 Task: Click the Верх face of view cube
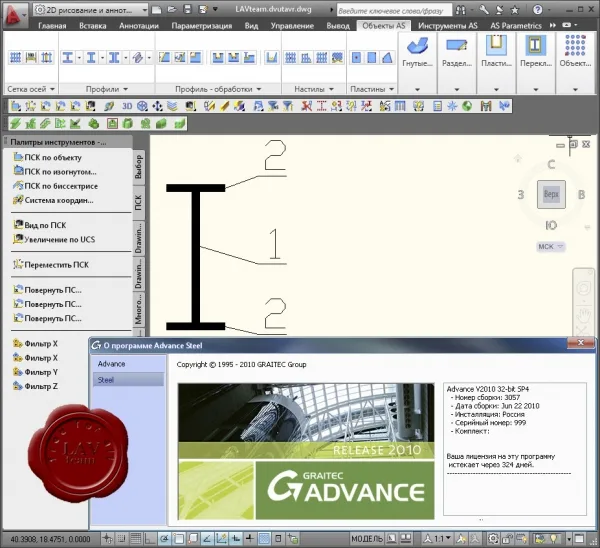tap(551, 194)
